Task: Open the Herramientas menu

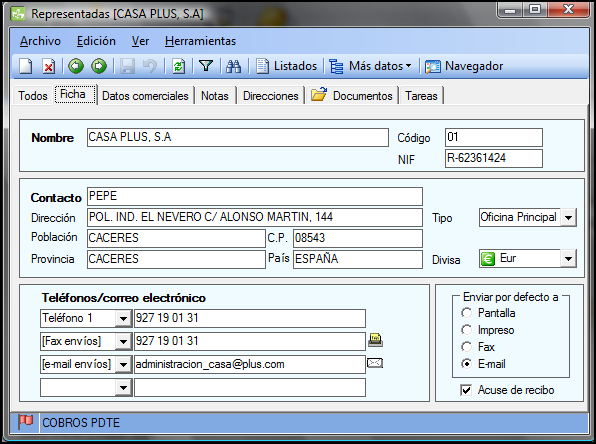Action: point(200,41)
